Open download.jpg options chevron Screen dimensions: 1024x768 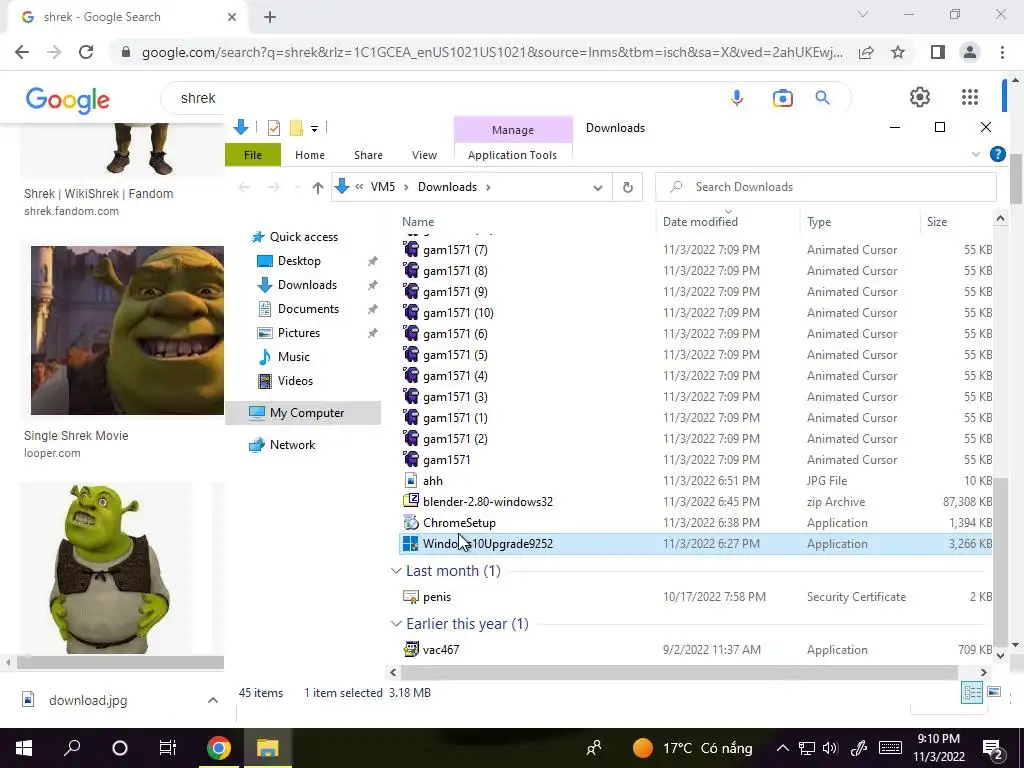[212, 700]
